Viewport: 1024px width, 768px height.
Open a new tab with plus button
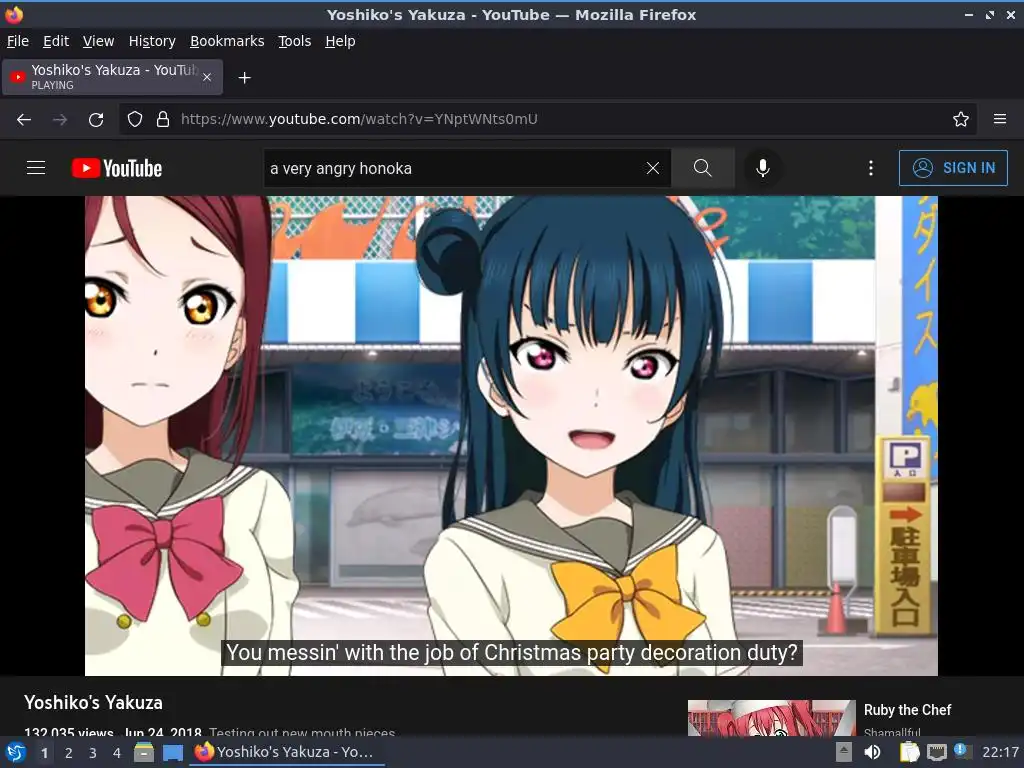[x=244, y=78]
